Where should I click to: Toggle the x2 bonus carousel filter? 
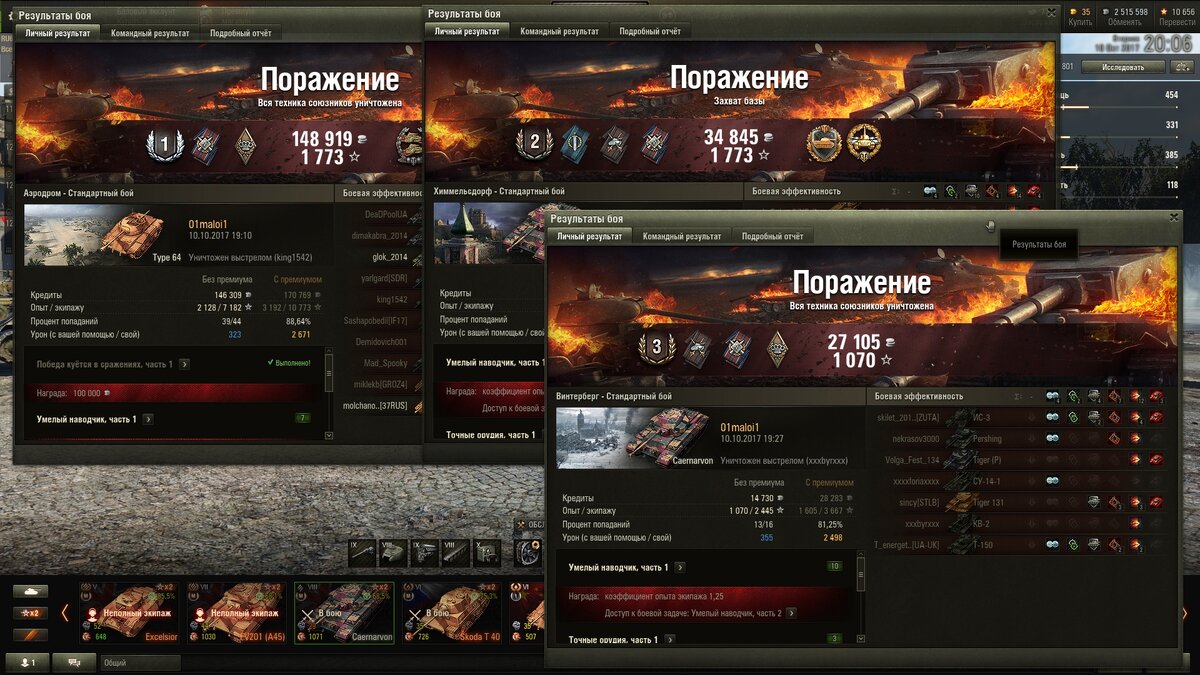[28, 612]
